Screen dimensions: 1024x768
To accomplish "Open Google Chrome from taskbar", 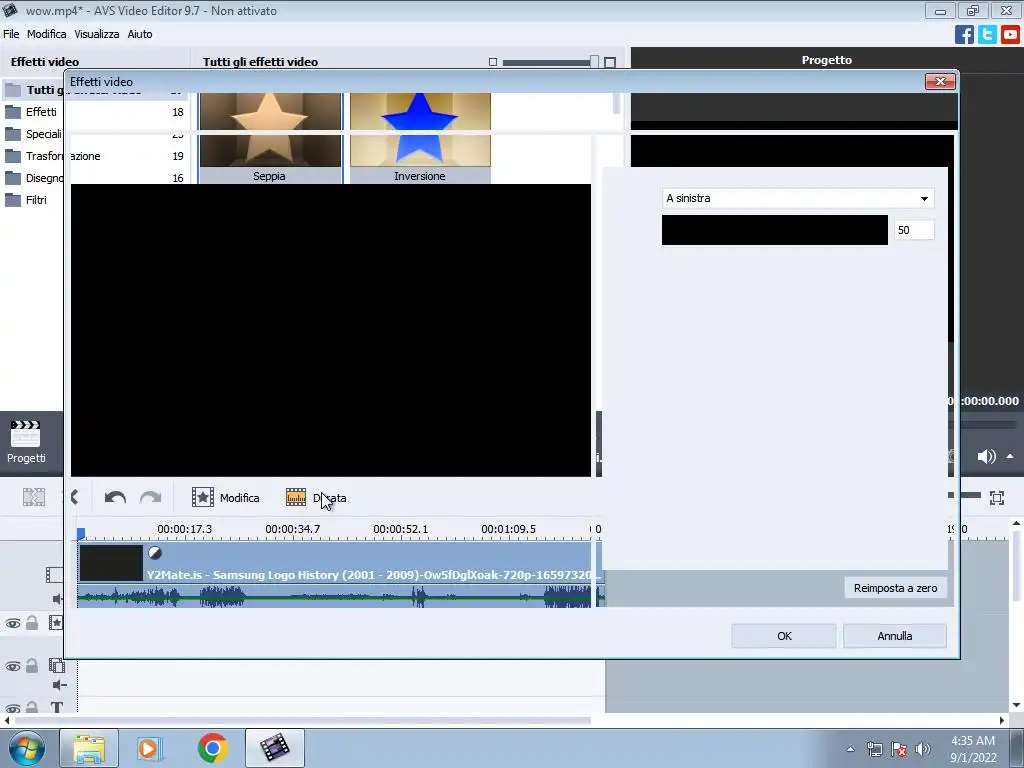I will pos(212,748).
